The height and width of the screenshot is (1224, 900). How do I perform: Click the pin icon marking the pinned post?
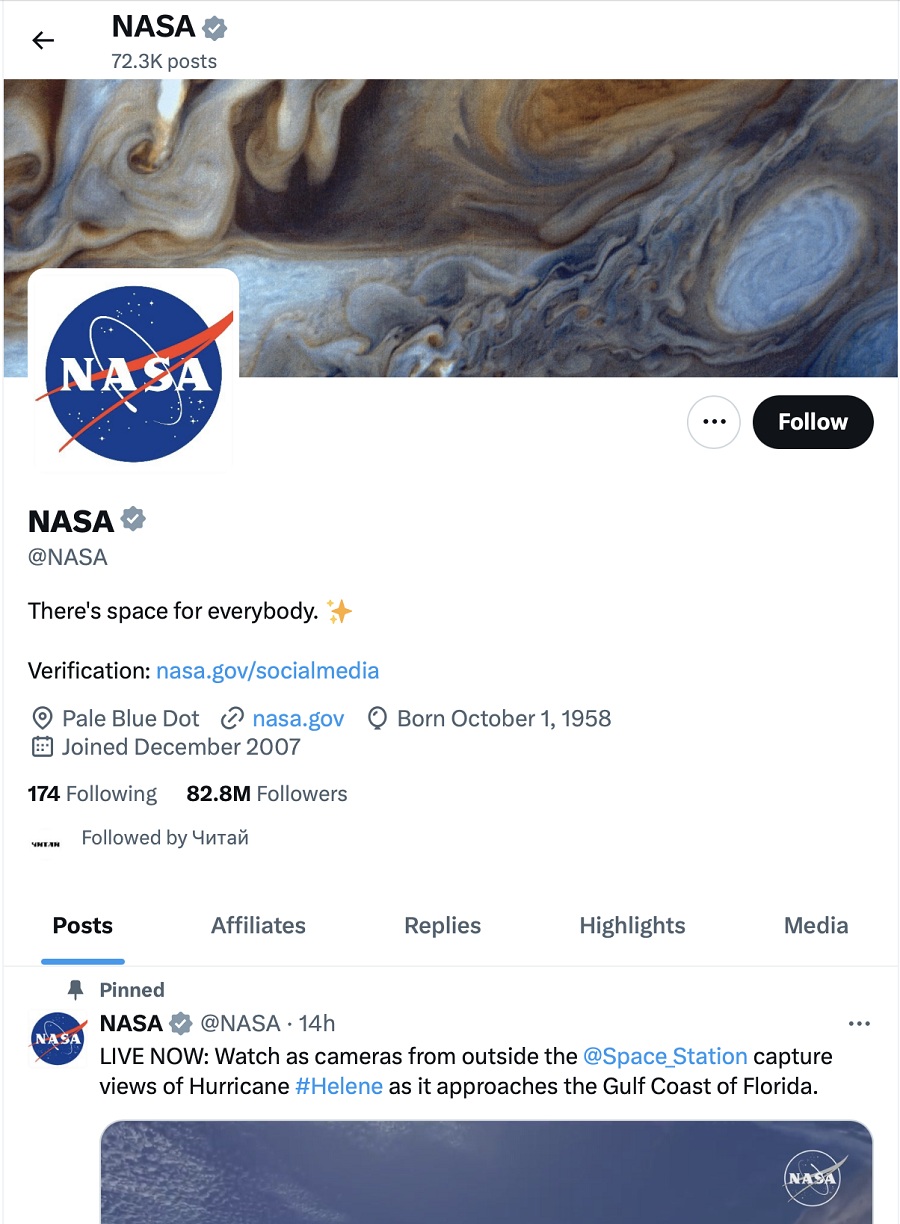pyautogui.click(x=77, y=989)
